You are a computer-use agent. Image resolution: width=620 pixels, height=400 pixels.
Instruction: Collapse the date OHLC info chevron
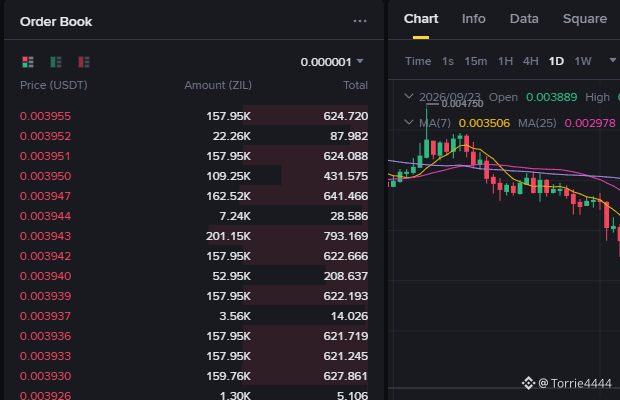click(x=409, y=96)
